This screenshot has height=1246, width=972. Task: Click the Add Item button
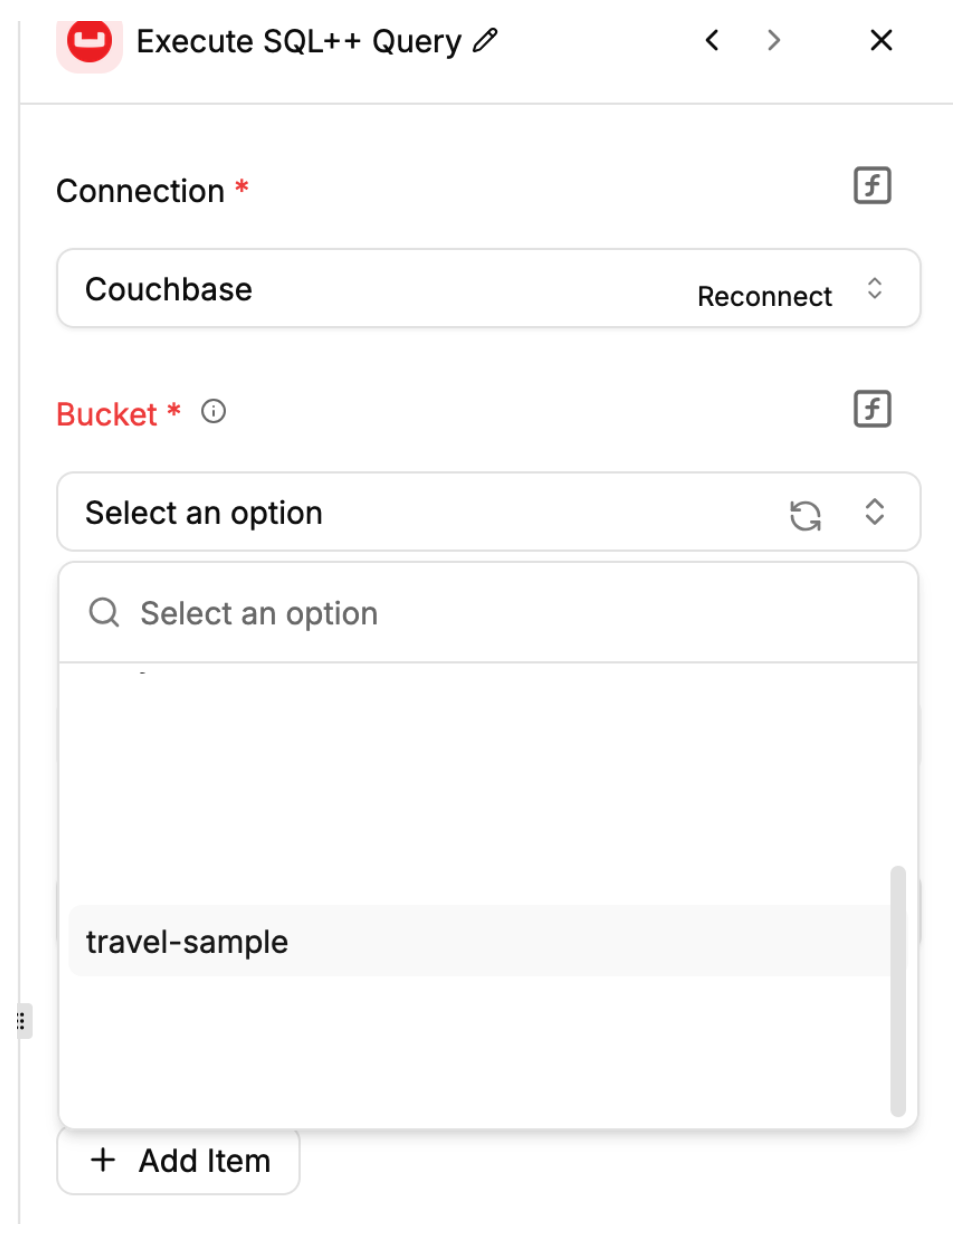(x=179, y=1160)
